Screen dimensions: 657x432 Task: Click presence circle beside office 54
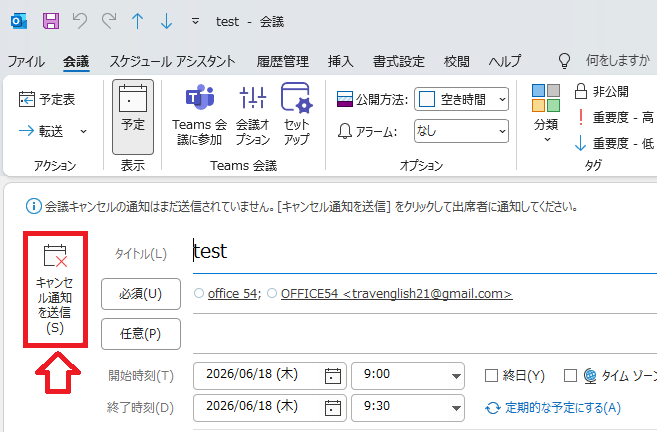click(199, 293)
